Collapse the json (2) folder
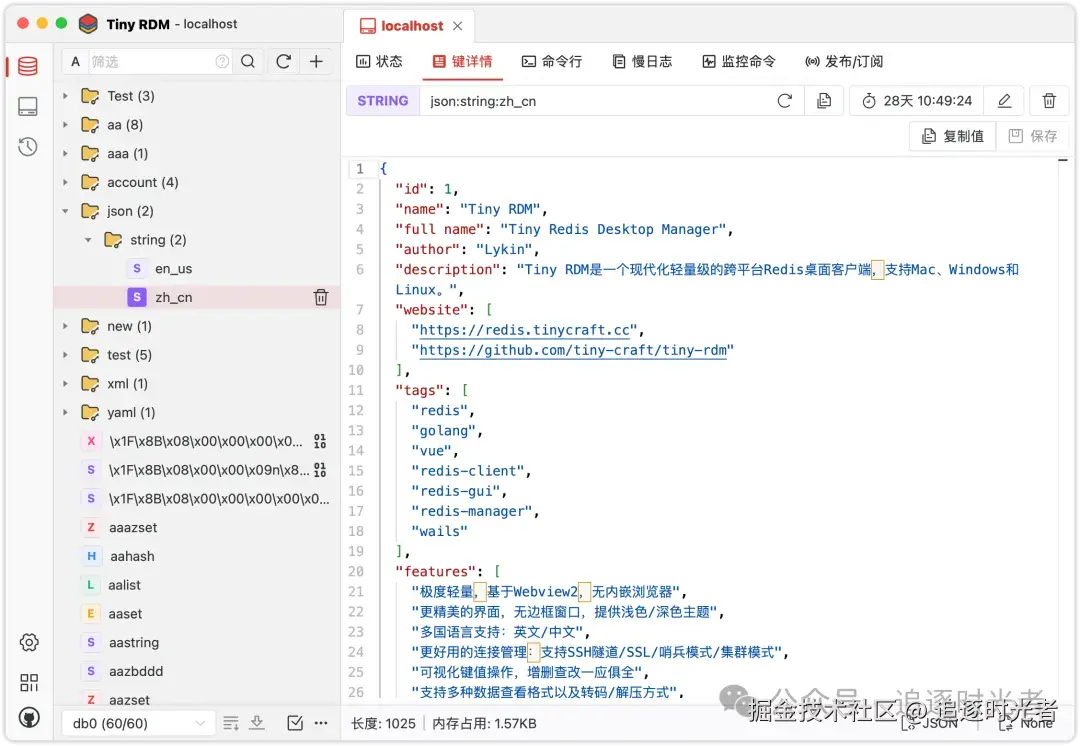The image size is (1080, 746). click(x=65, y=211)
